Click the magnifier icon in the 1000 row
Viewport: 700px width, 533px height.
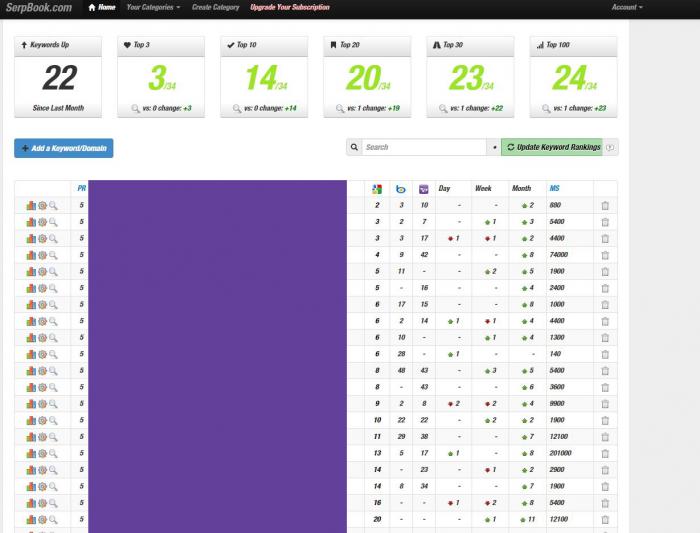pos(53,304)
